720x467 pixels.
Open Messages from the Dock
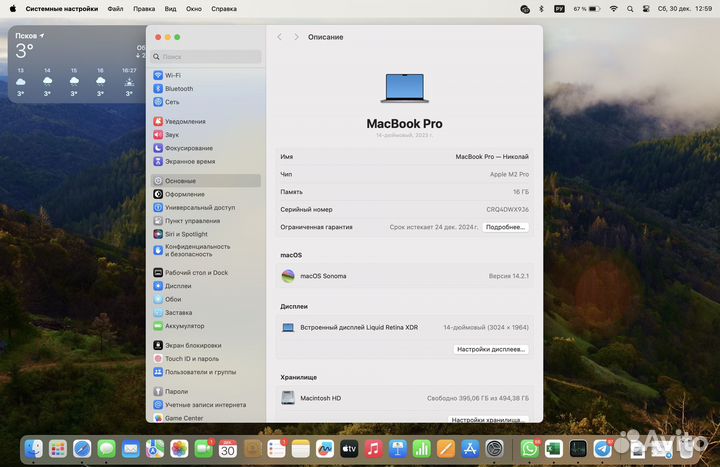coord(107,449)
